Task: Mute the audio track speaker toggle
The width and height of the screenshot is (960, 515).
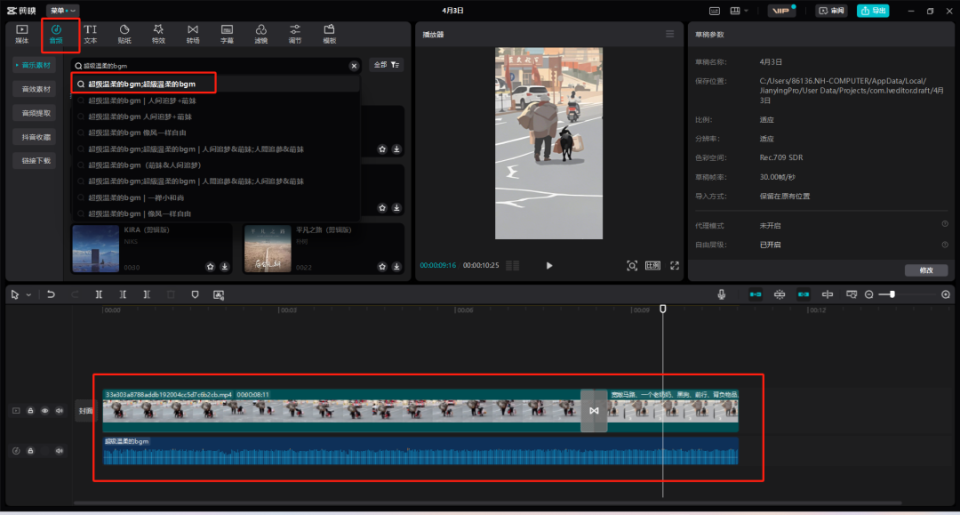Action: [x=59, y=451]
